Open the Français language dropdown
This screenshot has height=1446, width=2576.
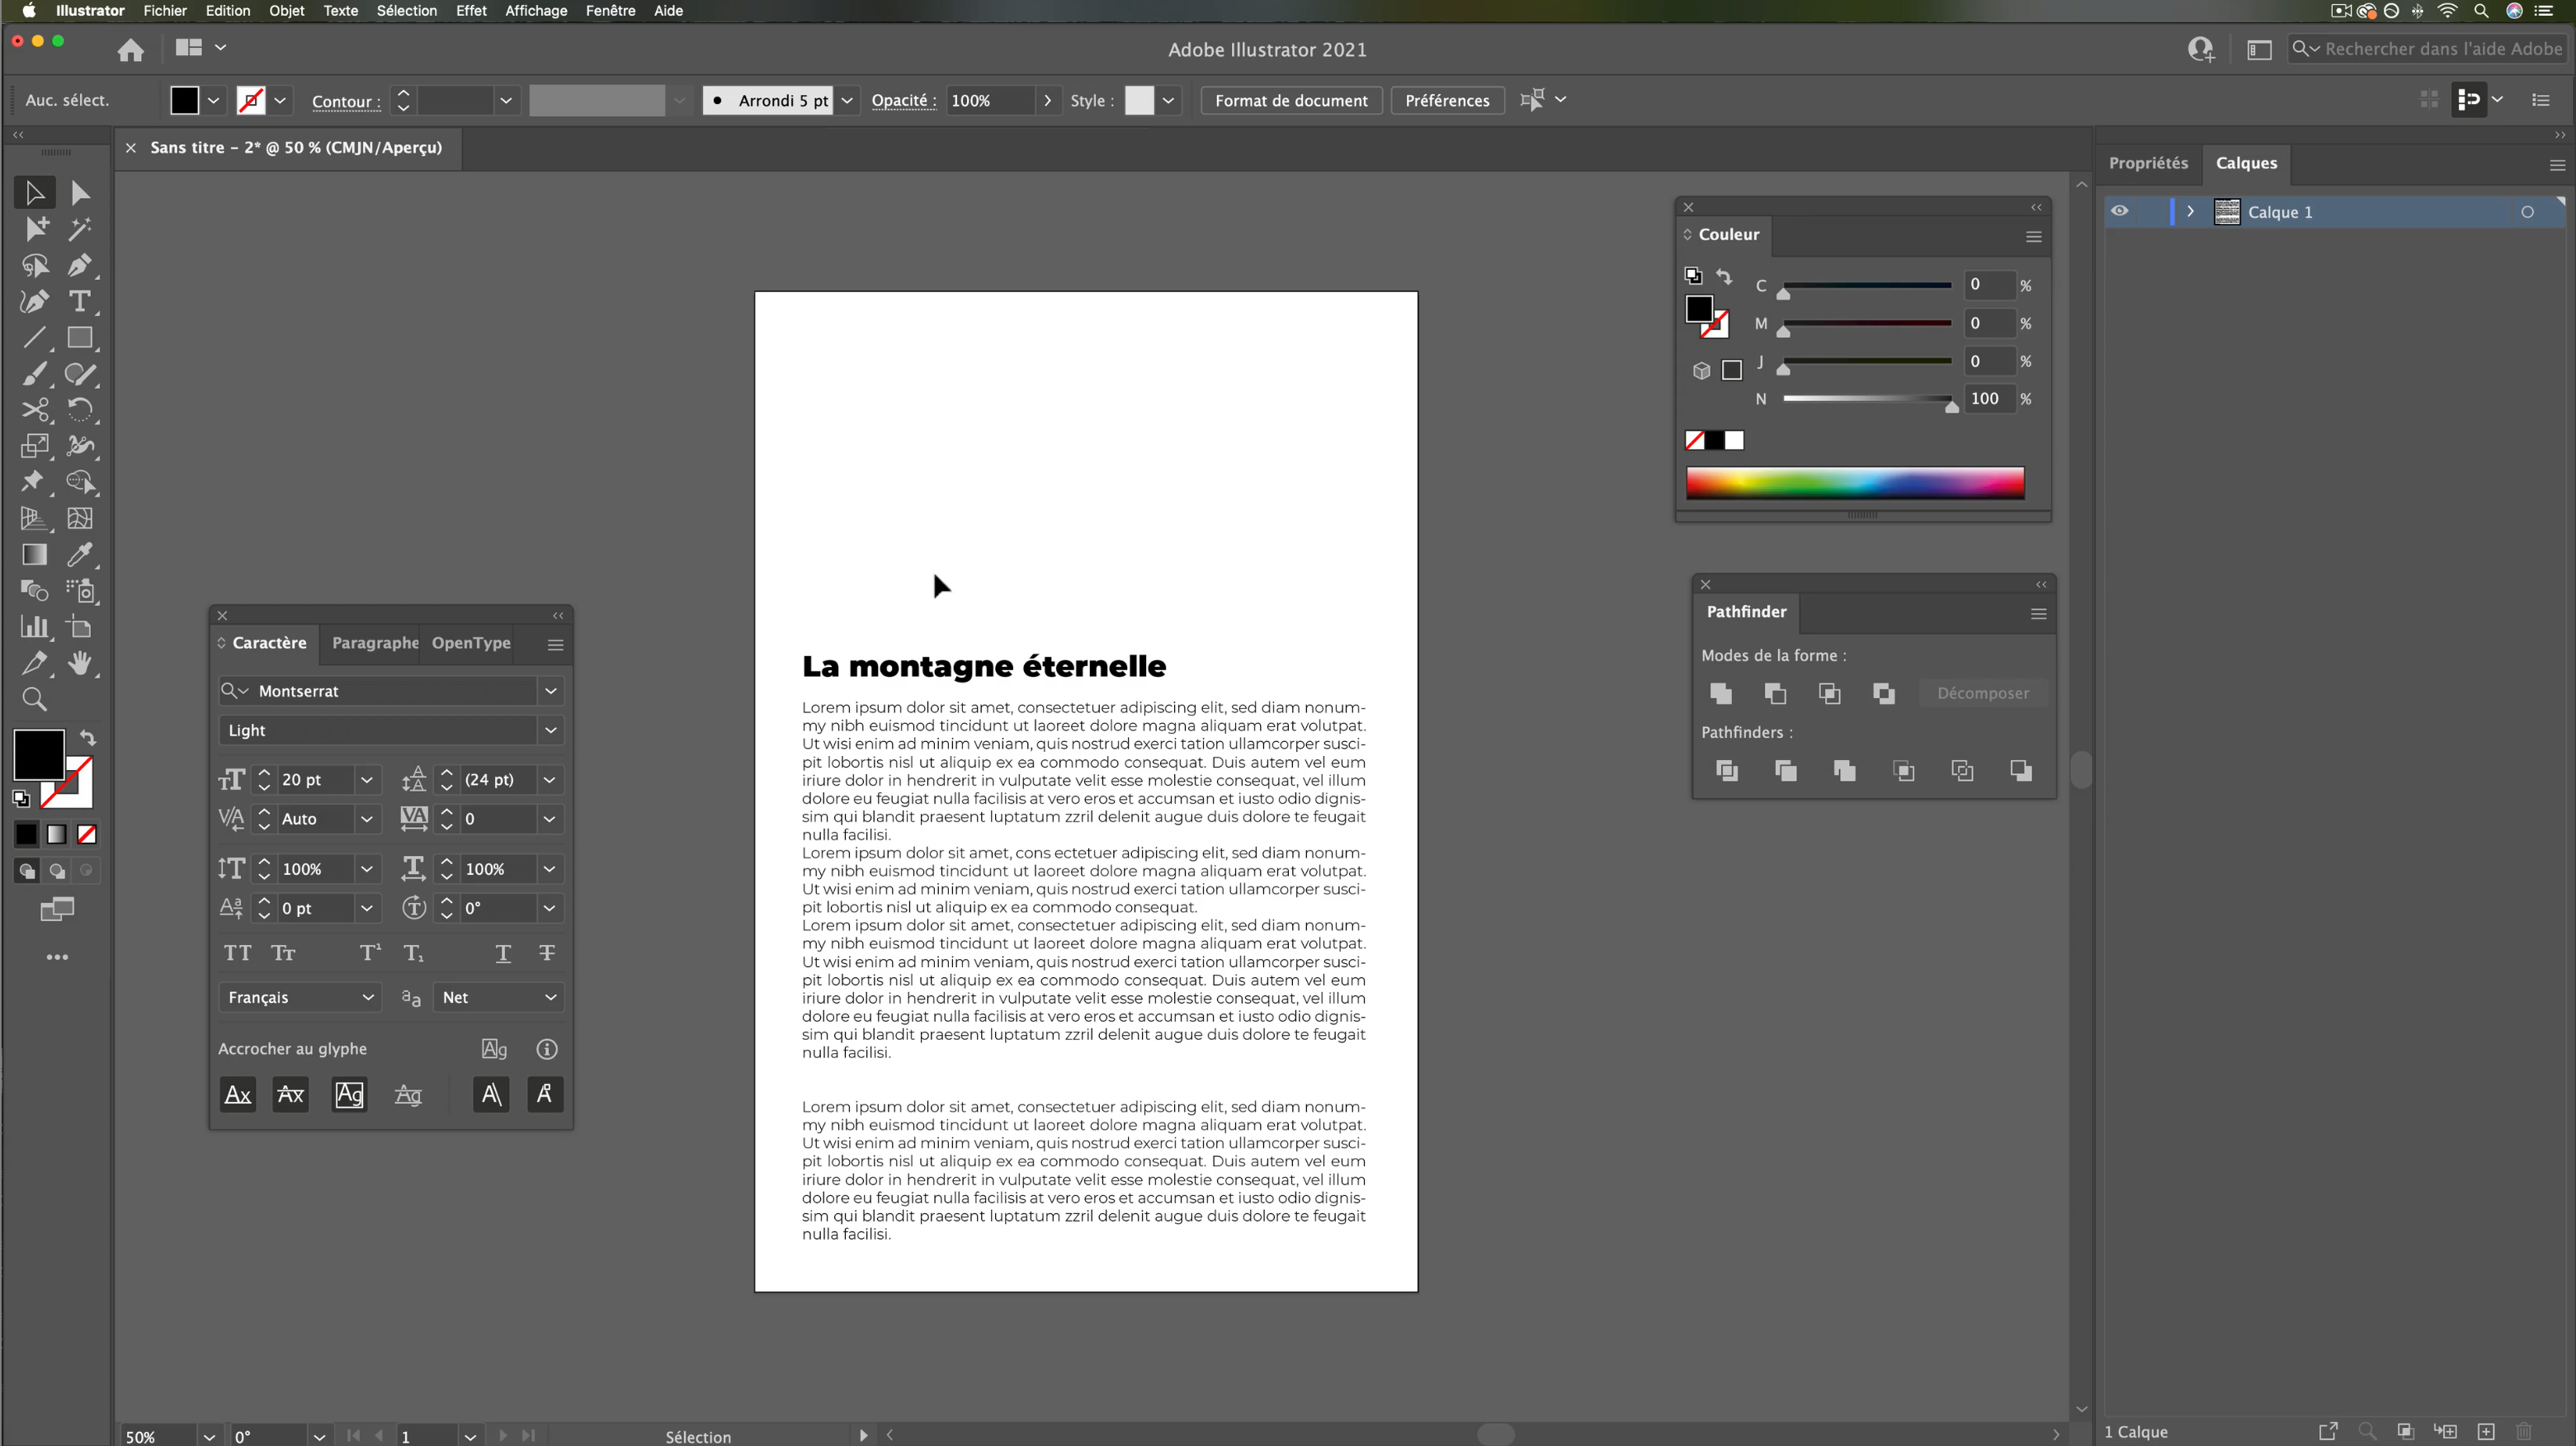(x=366, y=997)
